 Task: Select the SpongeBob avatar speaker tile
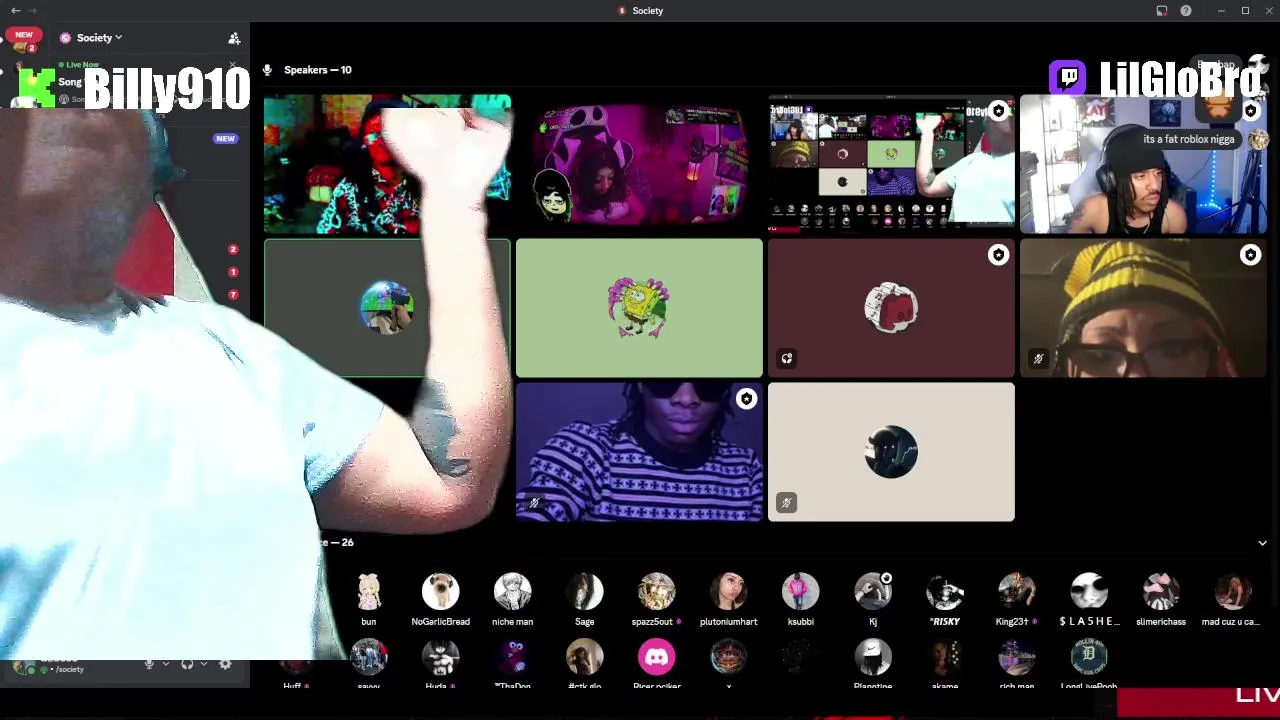[639, 308]
